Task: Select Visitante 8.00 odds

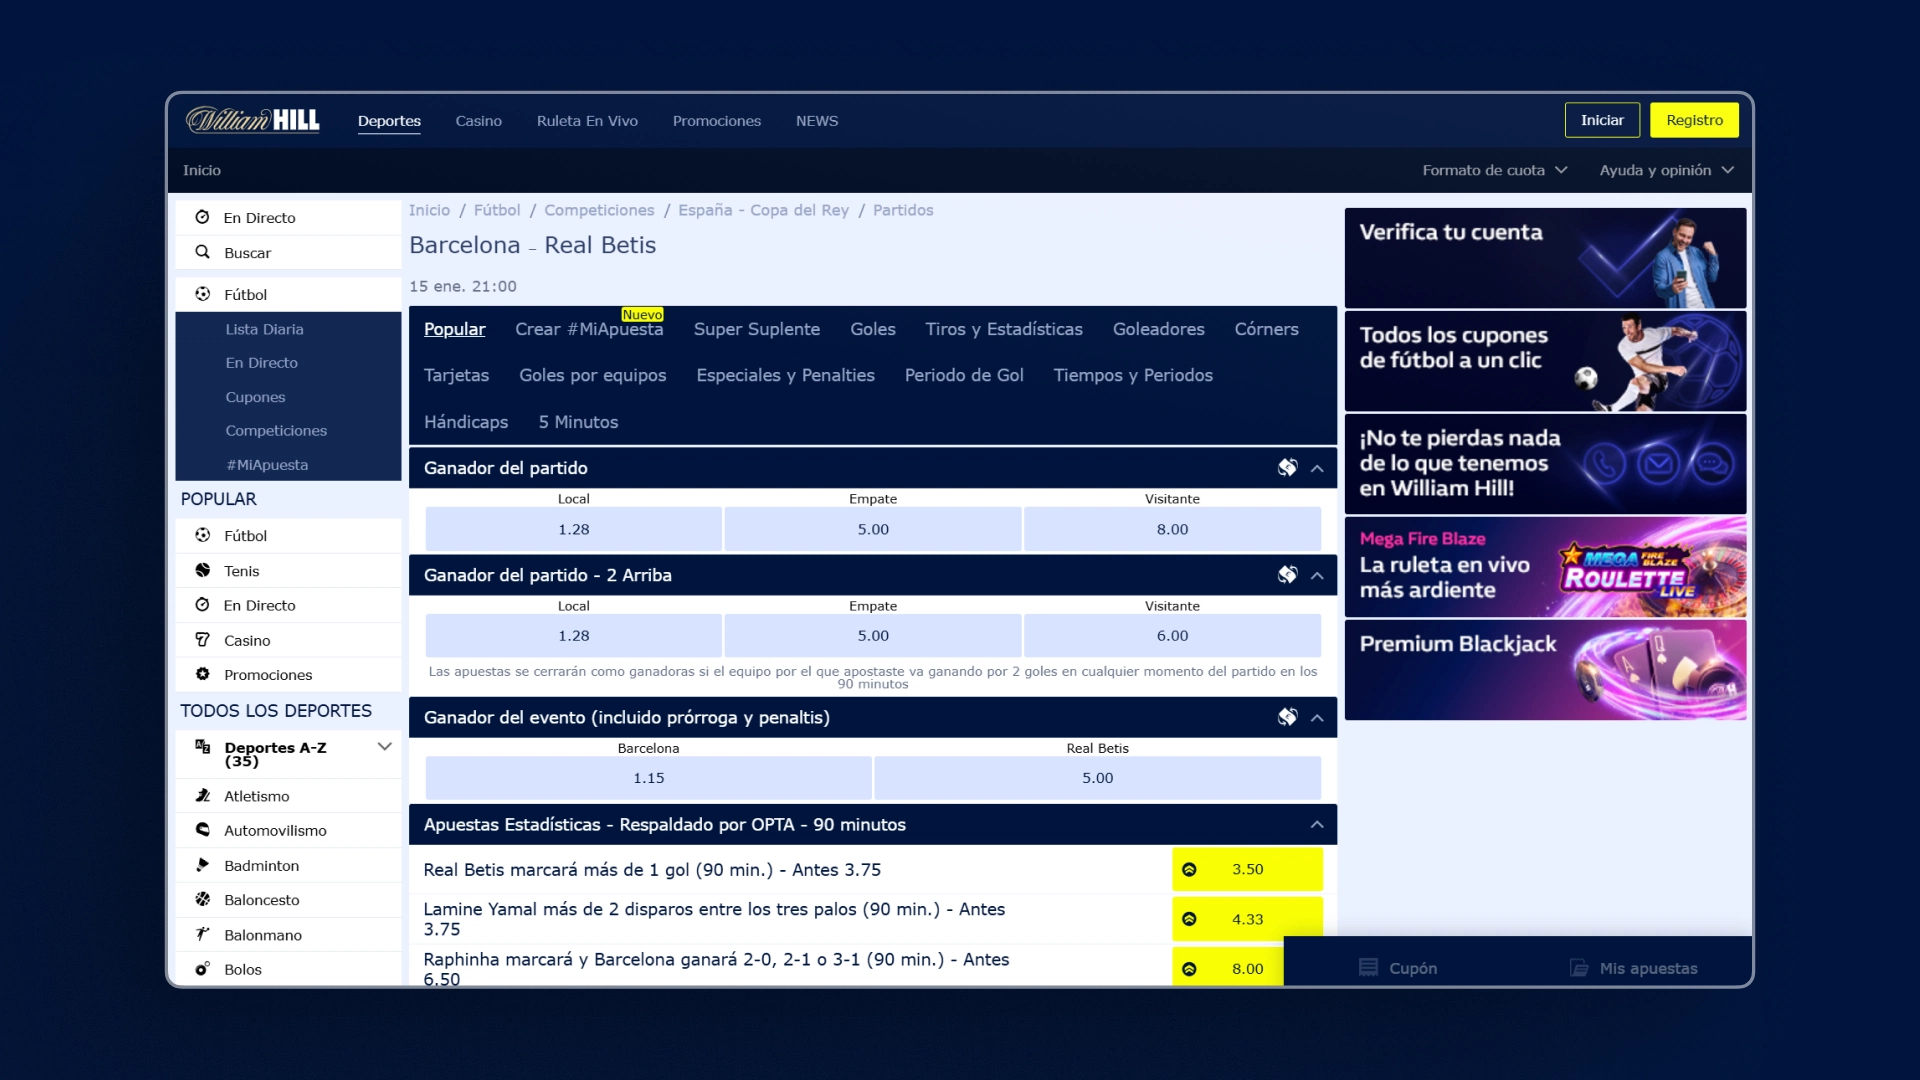Action: pyautogui.click(x=1172, y=529)
